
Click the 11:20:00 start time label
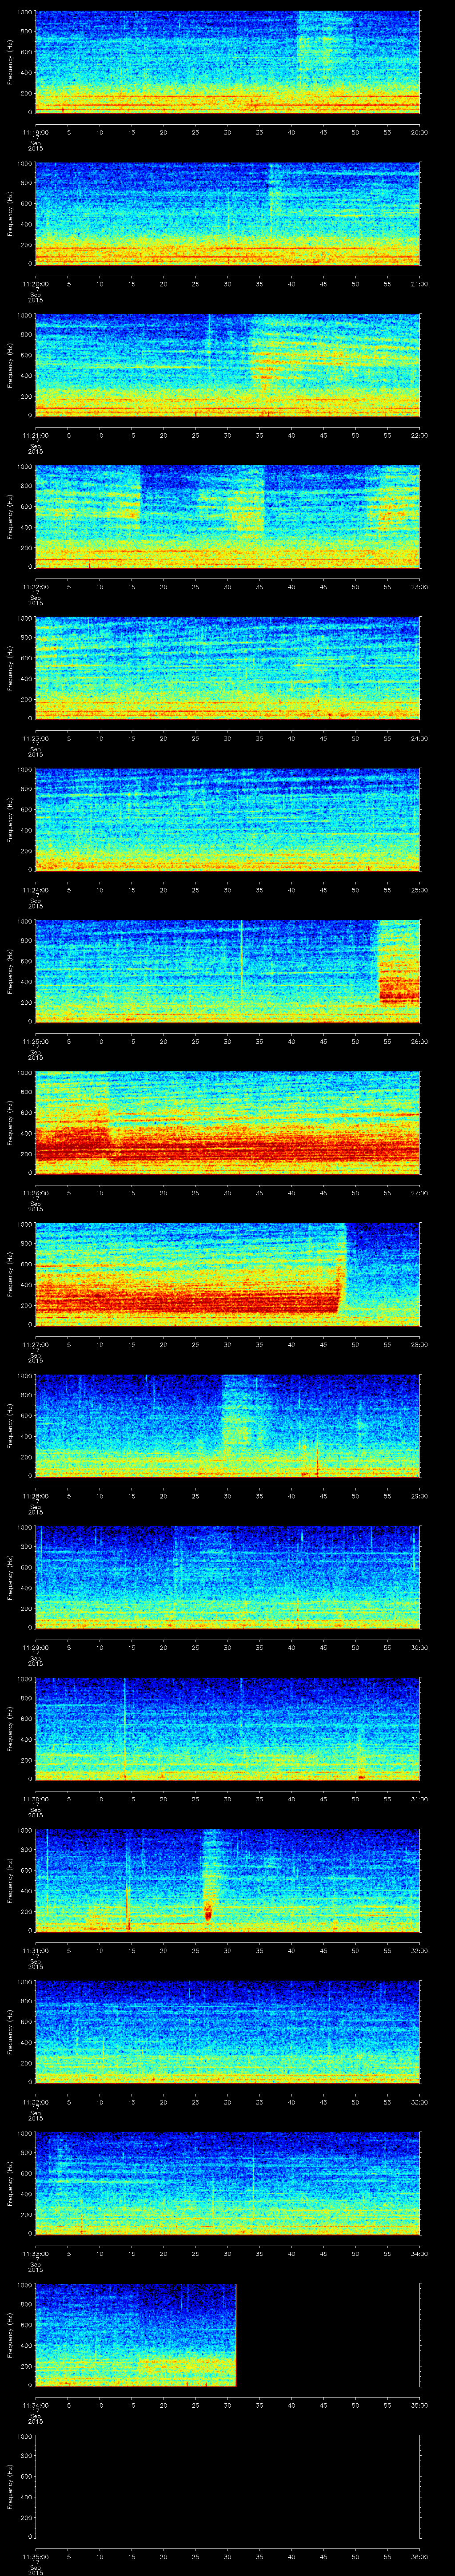35,284
